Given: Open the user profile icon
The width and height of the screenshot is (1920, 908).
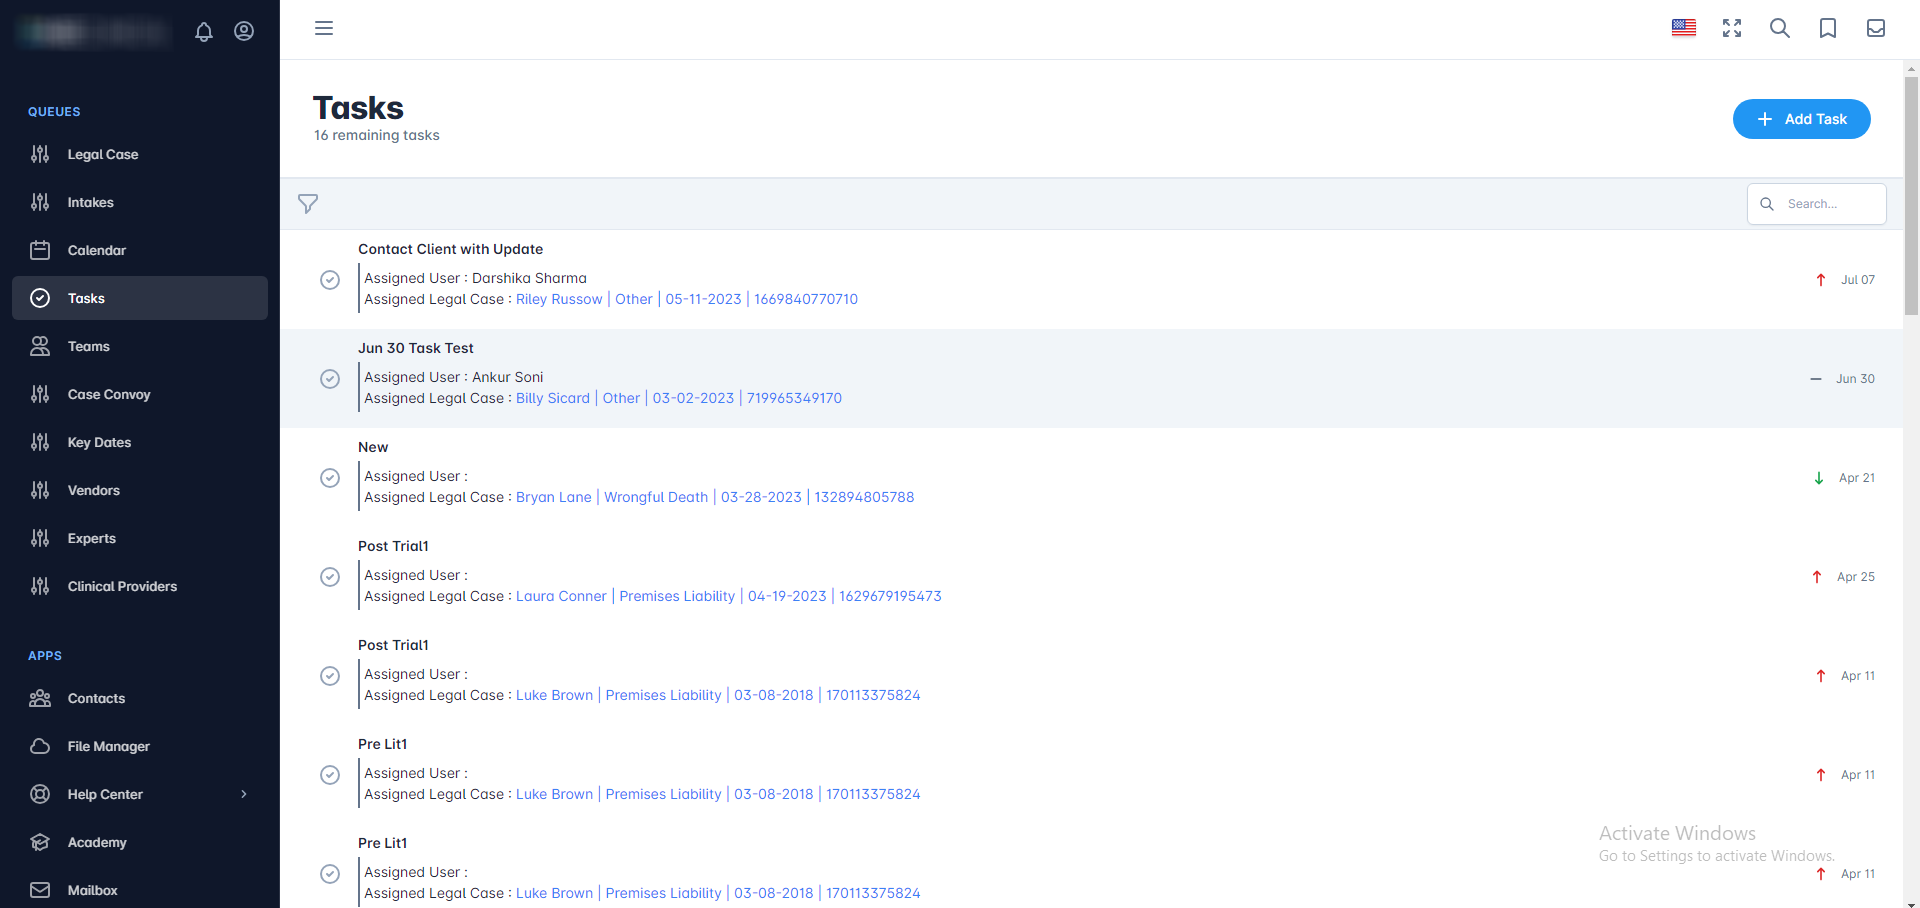Looking at the screenshot, I should point(244,31).
